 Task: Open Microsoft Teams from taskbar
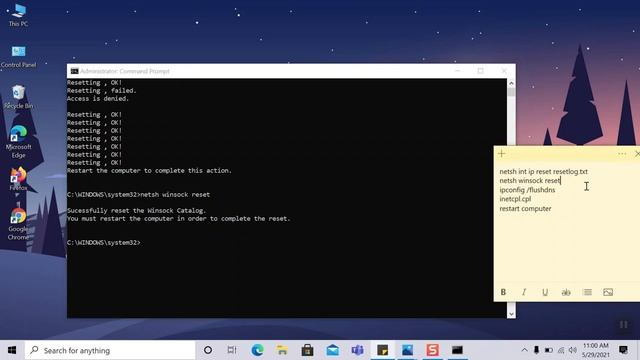click(358, 350)
